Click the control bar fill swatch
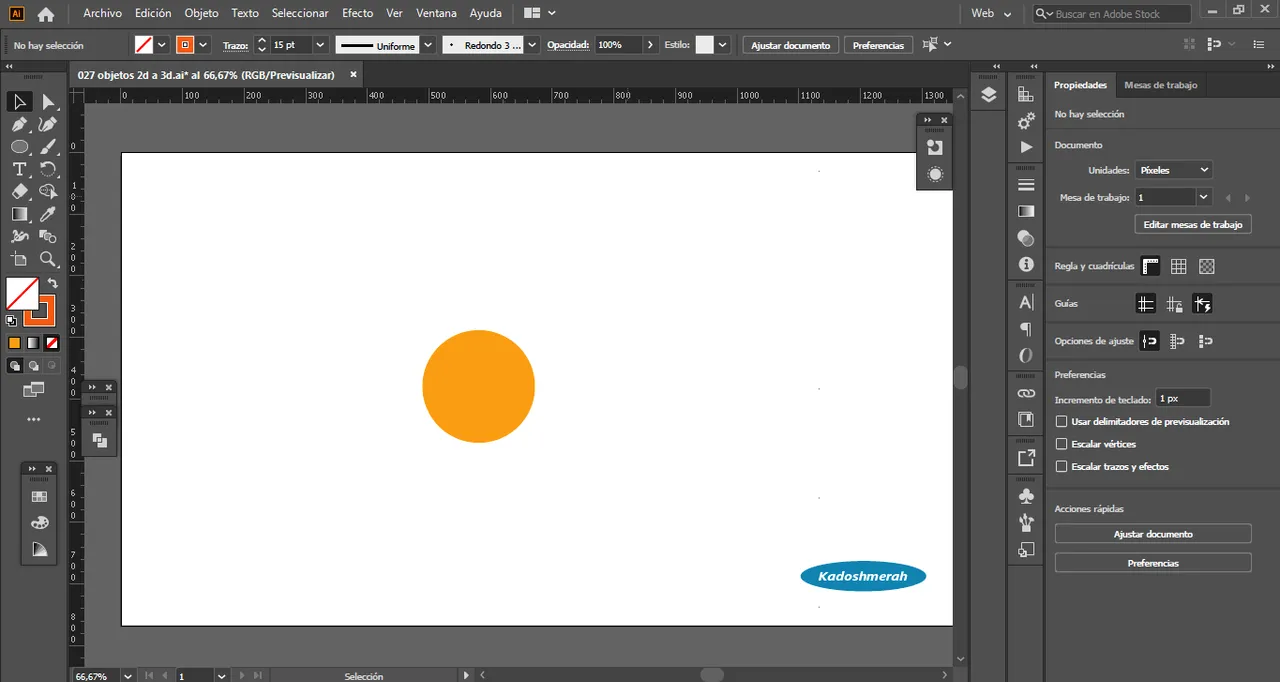The height and width of the screenshot is (682, 1280). click(143, 45)
